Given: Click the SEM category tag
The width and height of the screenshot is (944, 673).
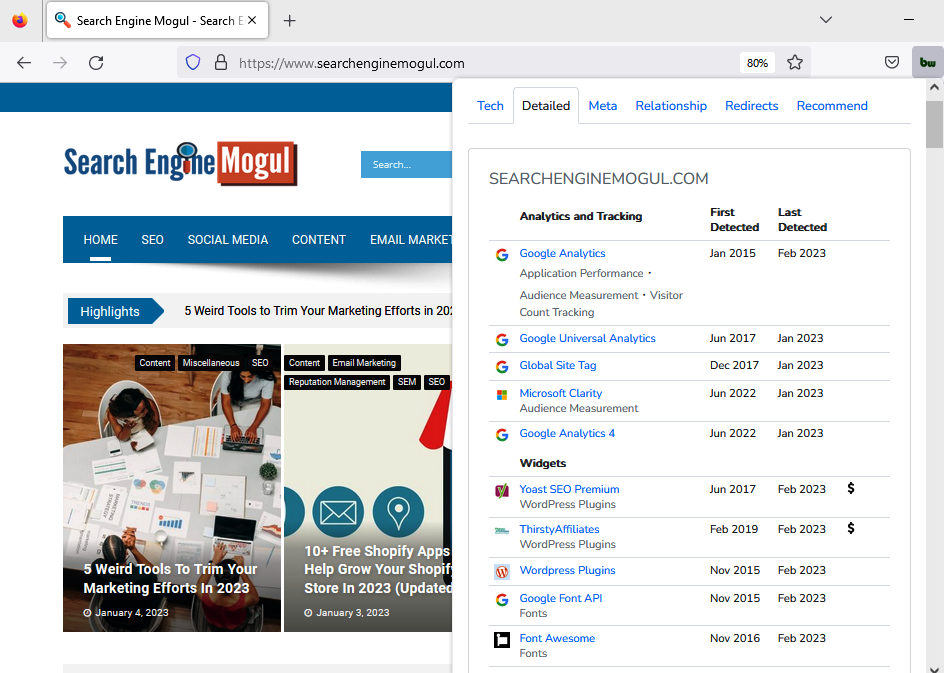Looking at the screenshot, I should tap(407, 382).
